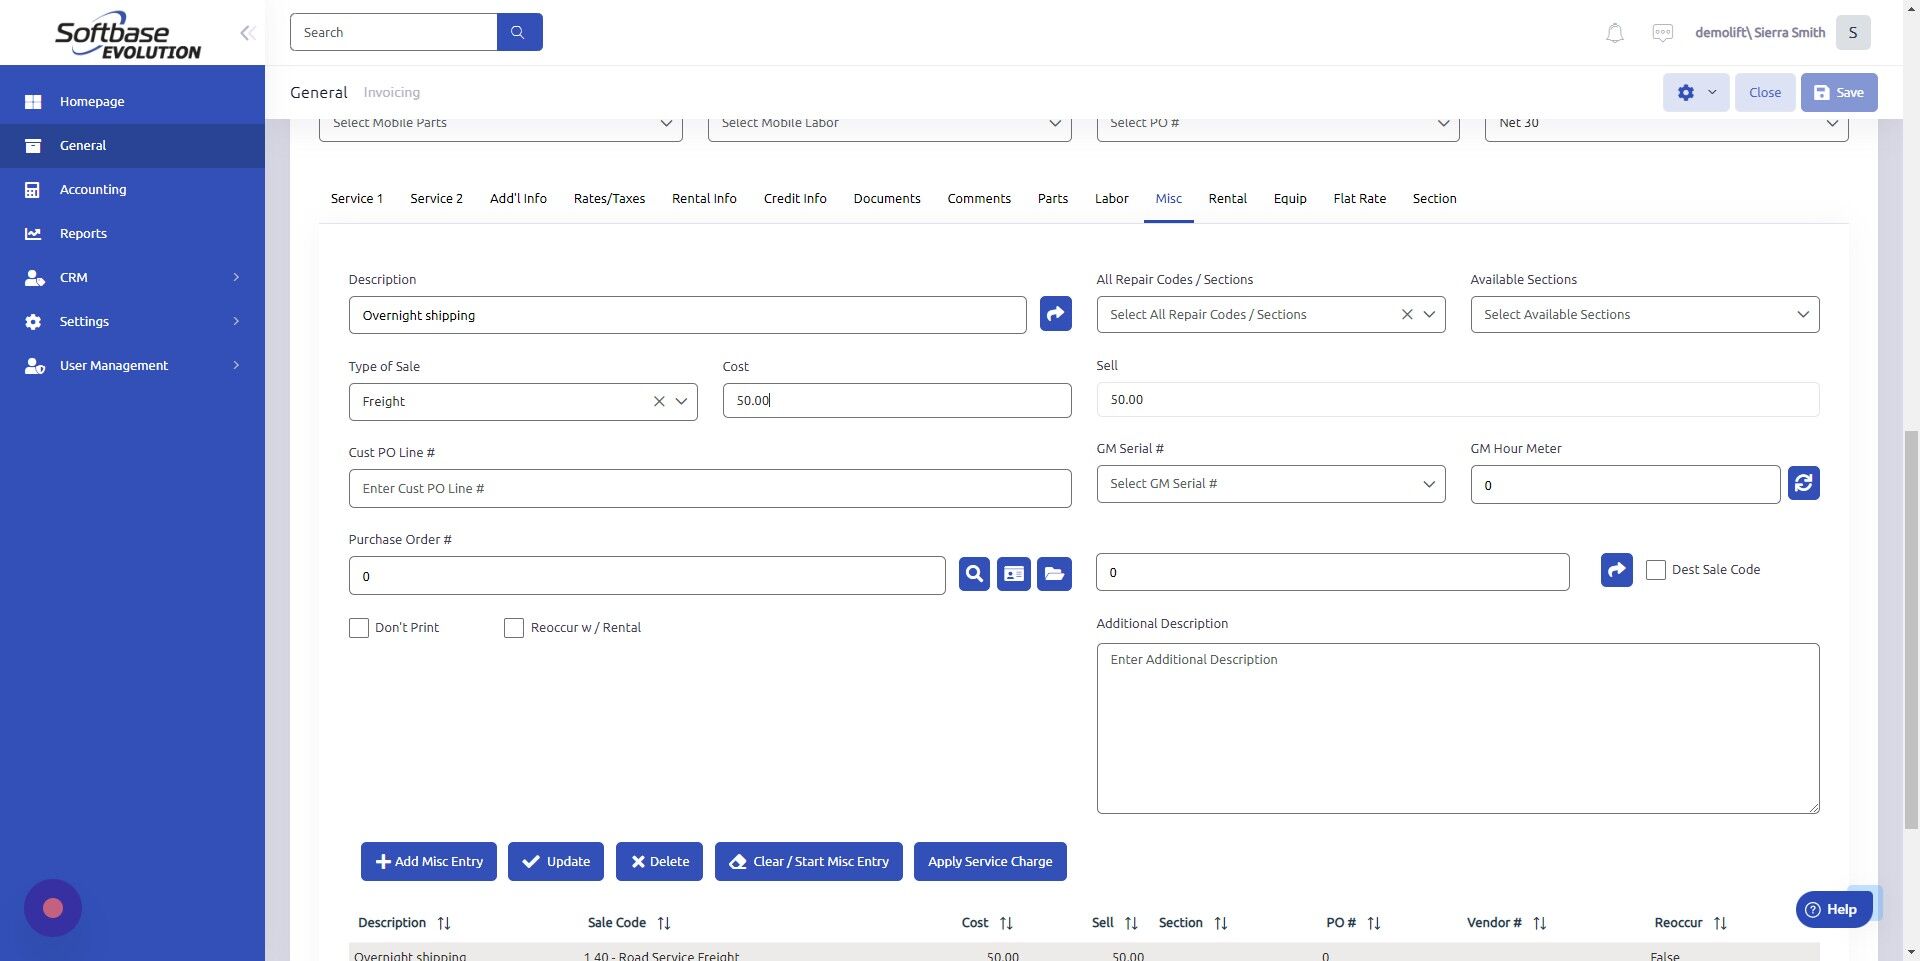Switch to the Parts tab

click(x=1052, y=198)
